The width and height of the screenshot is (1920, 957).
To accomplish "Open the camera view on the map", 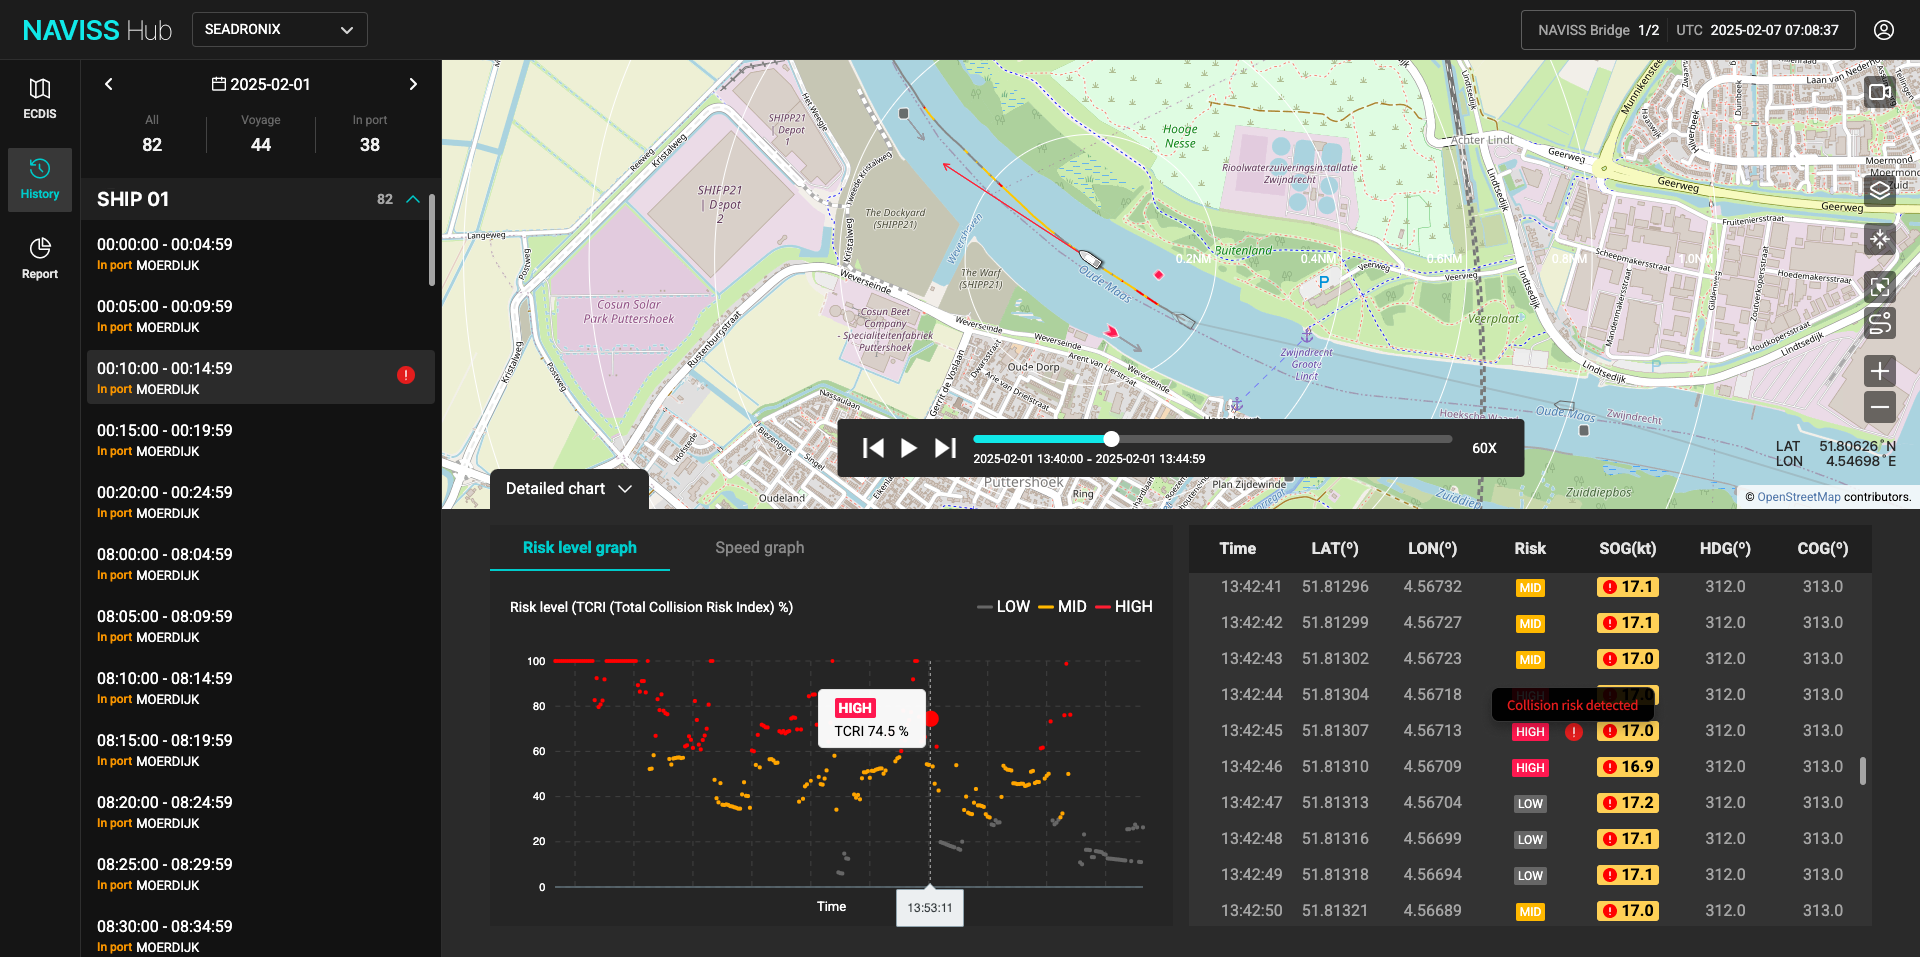I will pos(1879,93).
